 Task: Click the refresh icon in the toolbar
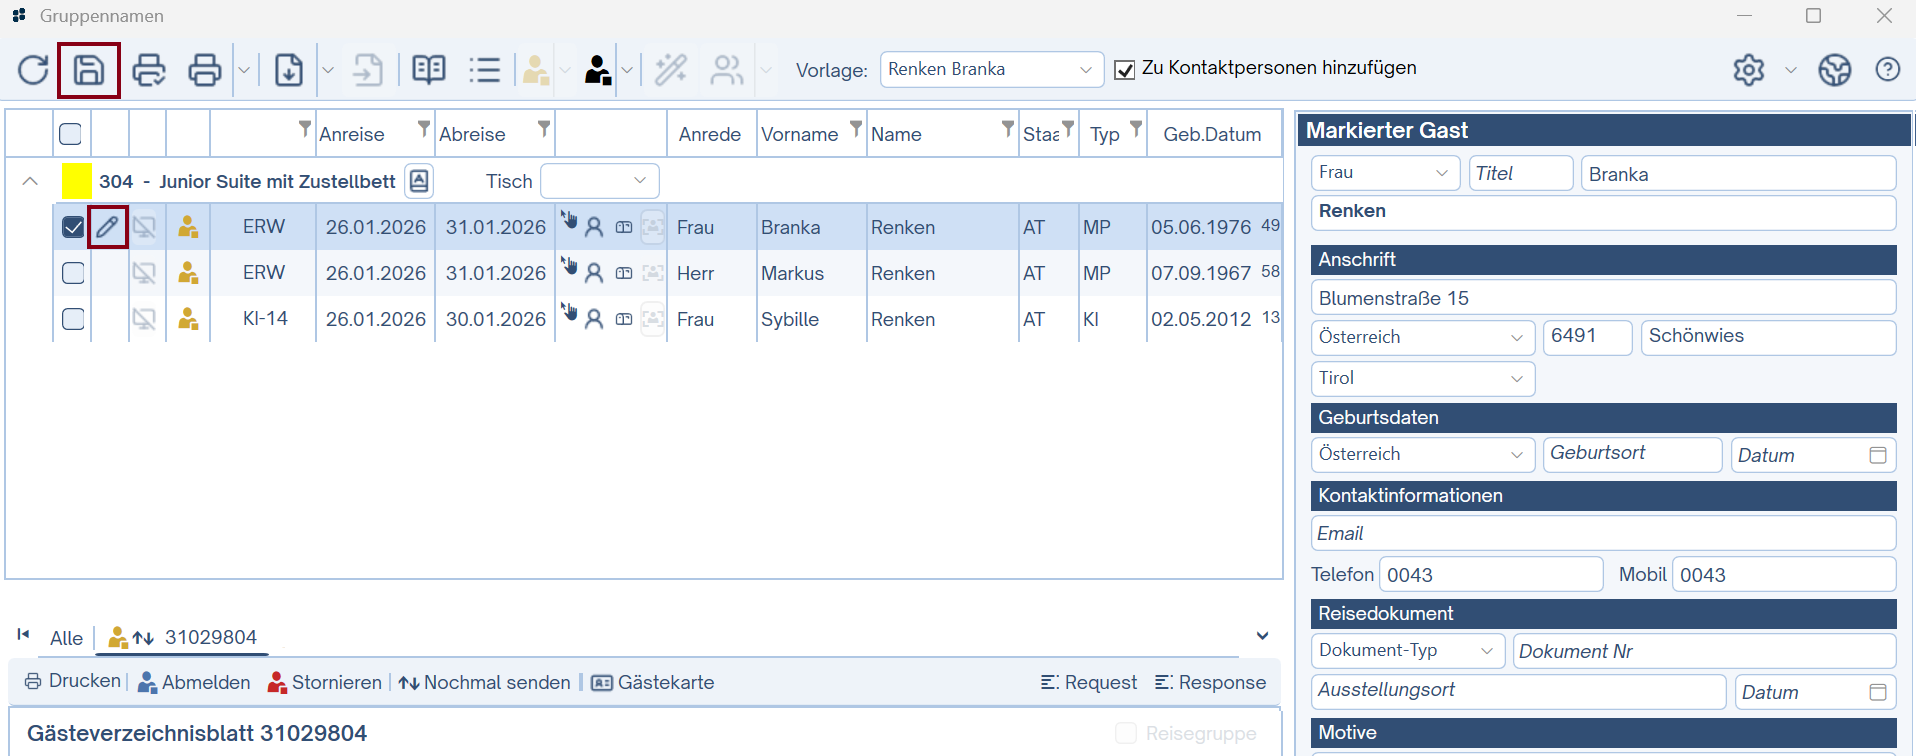(x=33, y=70)
